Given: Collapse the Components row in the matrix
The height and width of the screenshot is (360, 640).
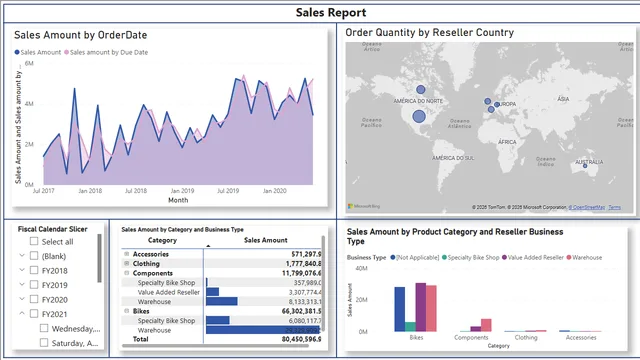Looking at the screenshot, I should point(127,273).
